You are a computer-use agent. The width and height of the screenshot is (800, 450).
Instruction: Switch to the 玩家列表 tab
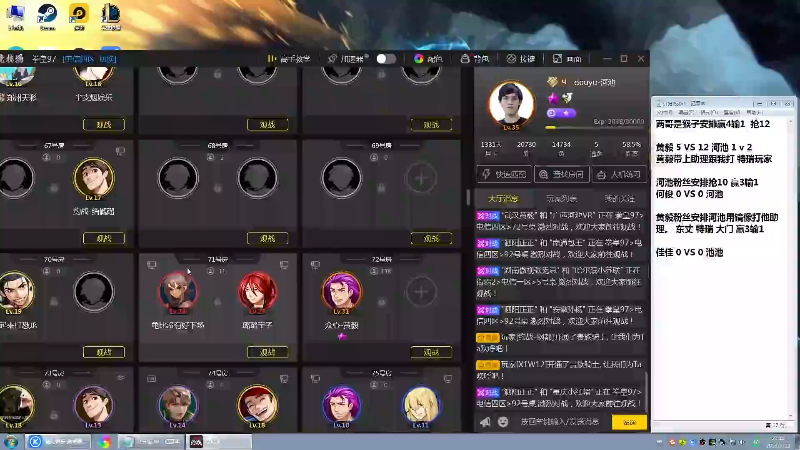[x=561, y=198]
